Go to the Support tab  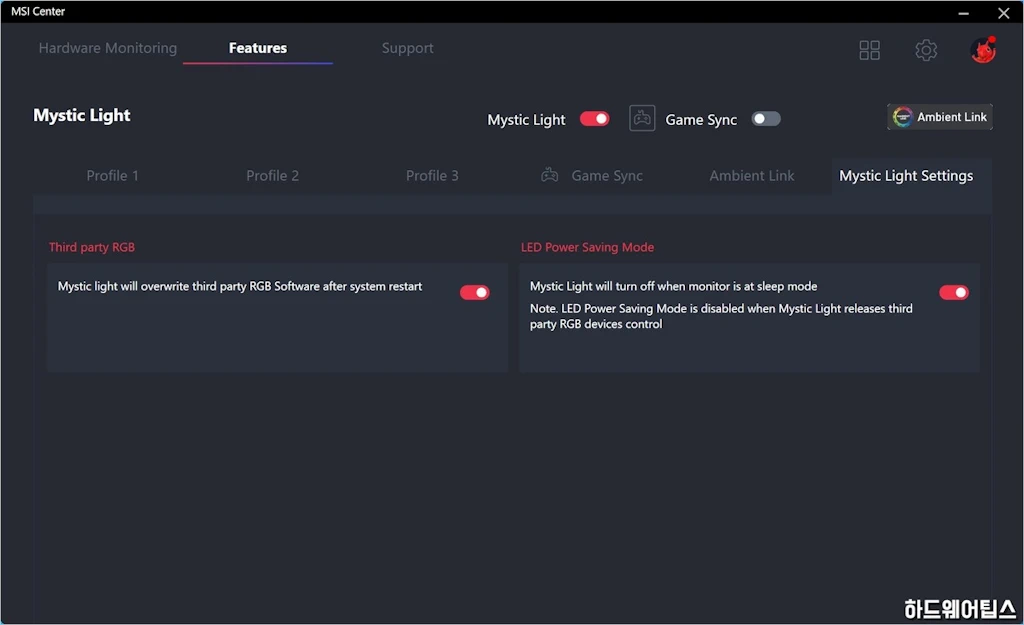(408, 48)
